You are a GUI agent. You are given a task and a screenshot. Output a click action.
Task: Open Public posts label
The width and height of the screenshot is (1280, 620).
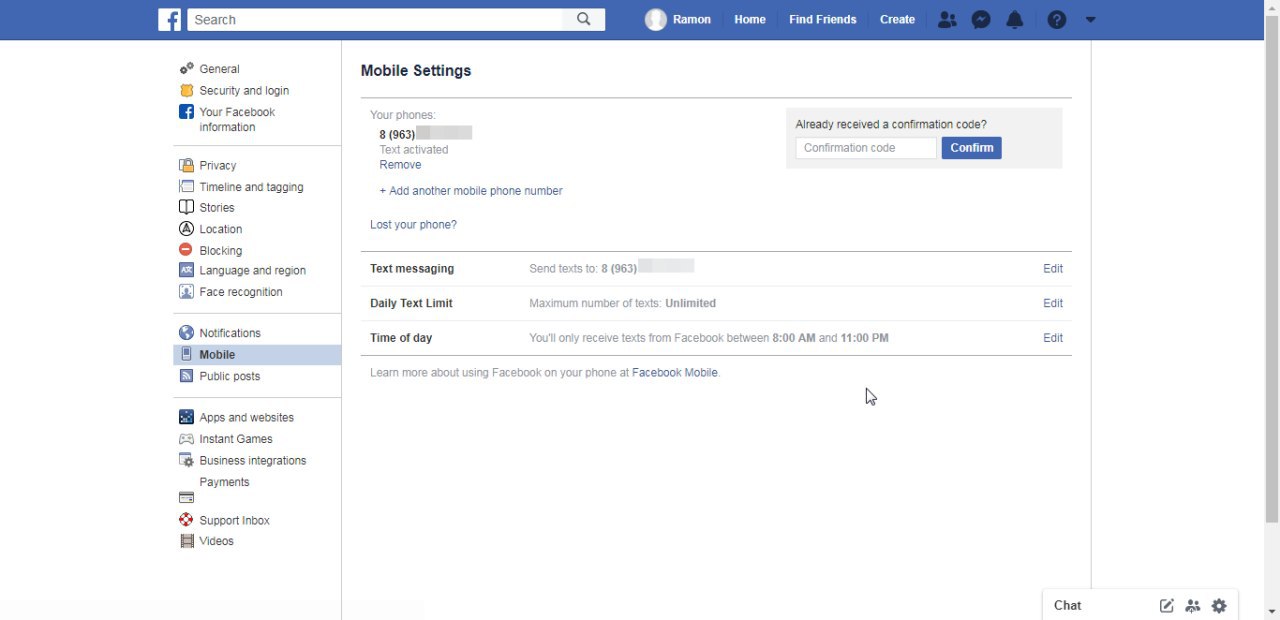click(x=230, y=376)
